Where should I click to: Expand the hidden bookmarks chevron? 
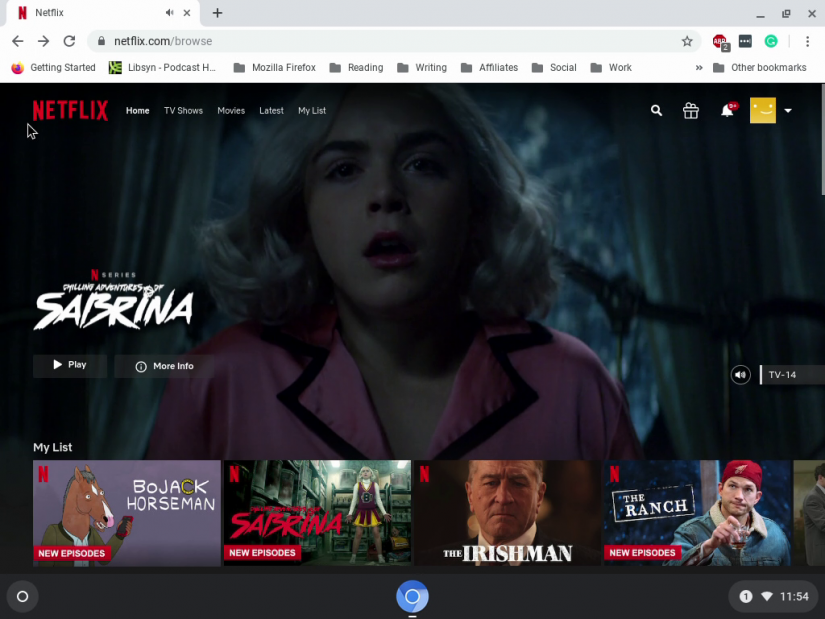tap(699, 67)
